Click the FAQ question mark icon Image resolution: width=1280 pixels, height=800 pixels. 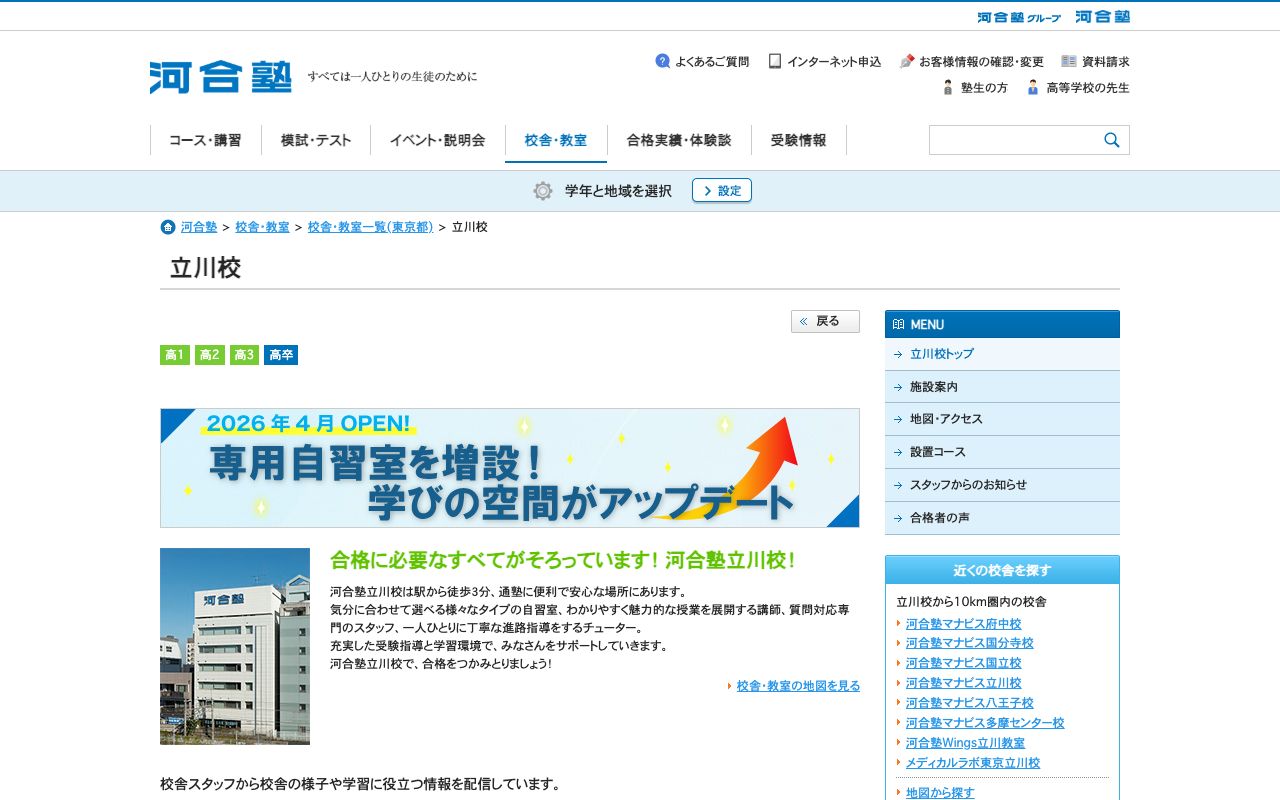(662, 61)
